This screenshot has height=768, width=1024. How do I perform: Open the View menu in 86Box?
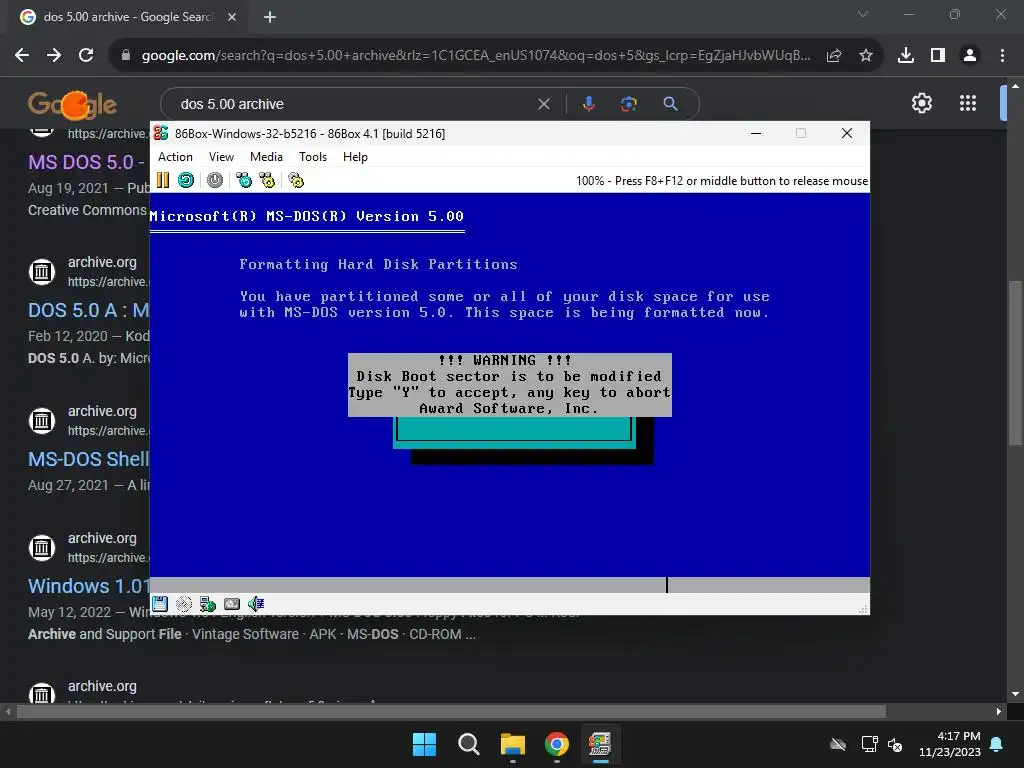click(221, 157)
